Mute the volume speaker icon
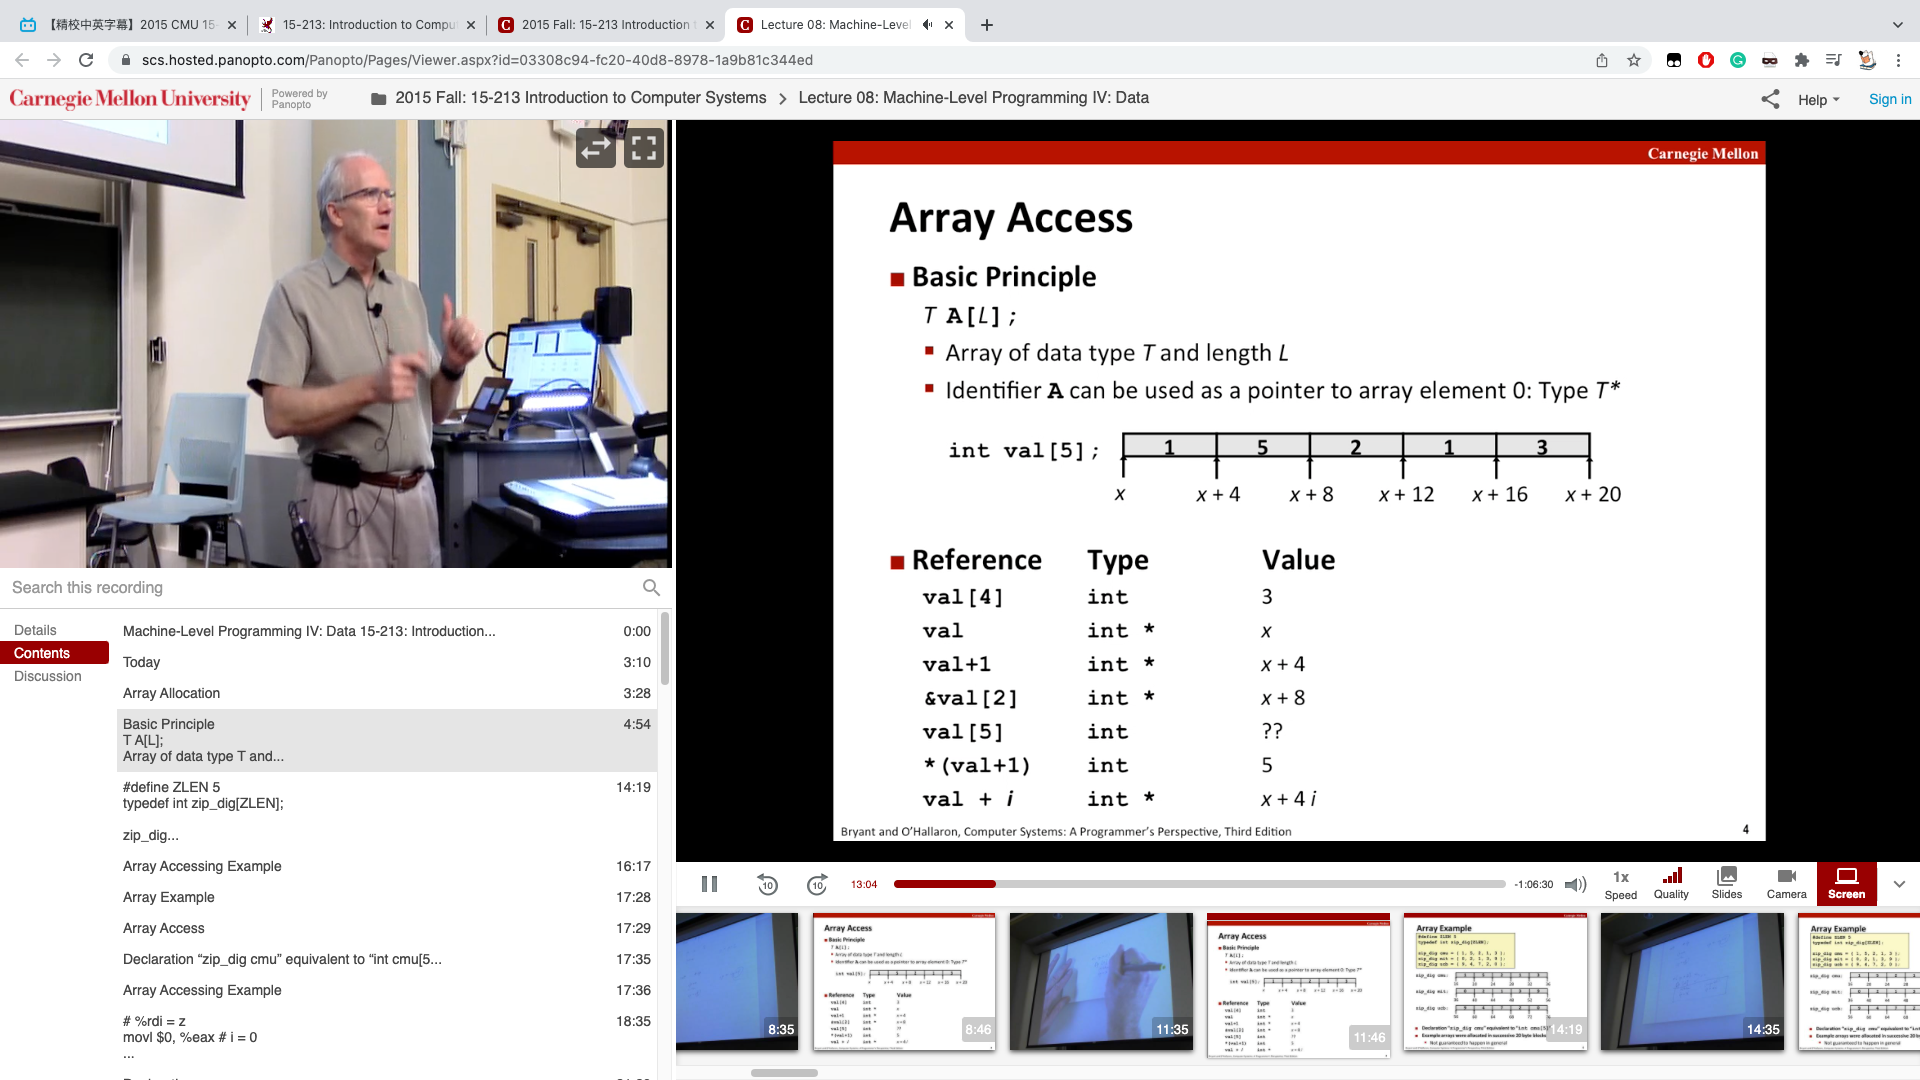1920x1080 pixels. pos(1576,884)
